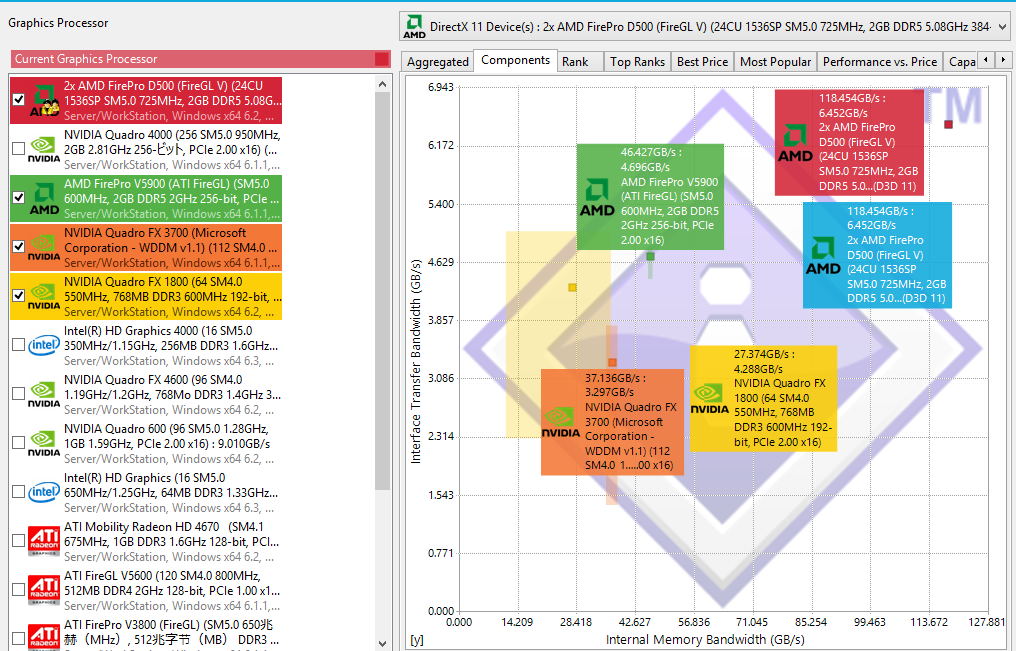Screen dimensions: 1016x651
Task: Check the Intel HD Graphics 4000 checkbox
Action: [19, 345]
